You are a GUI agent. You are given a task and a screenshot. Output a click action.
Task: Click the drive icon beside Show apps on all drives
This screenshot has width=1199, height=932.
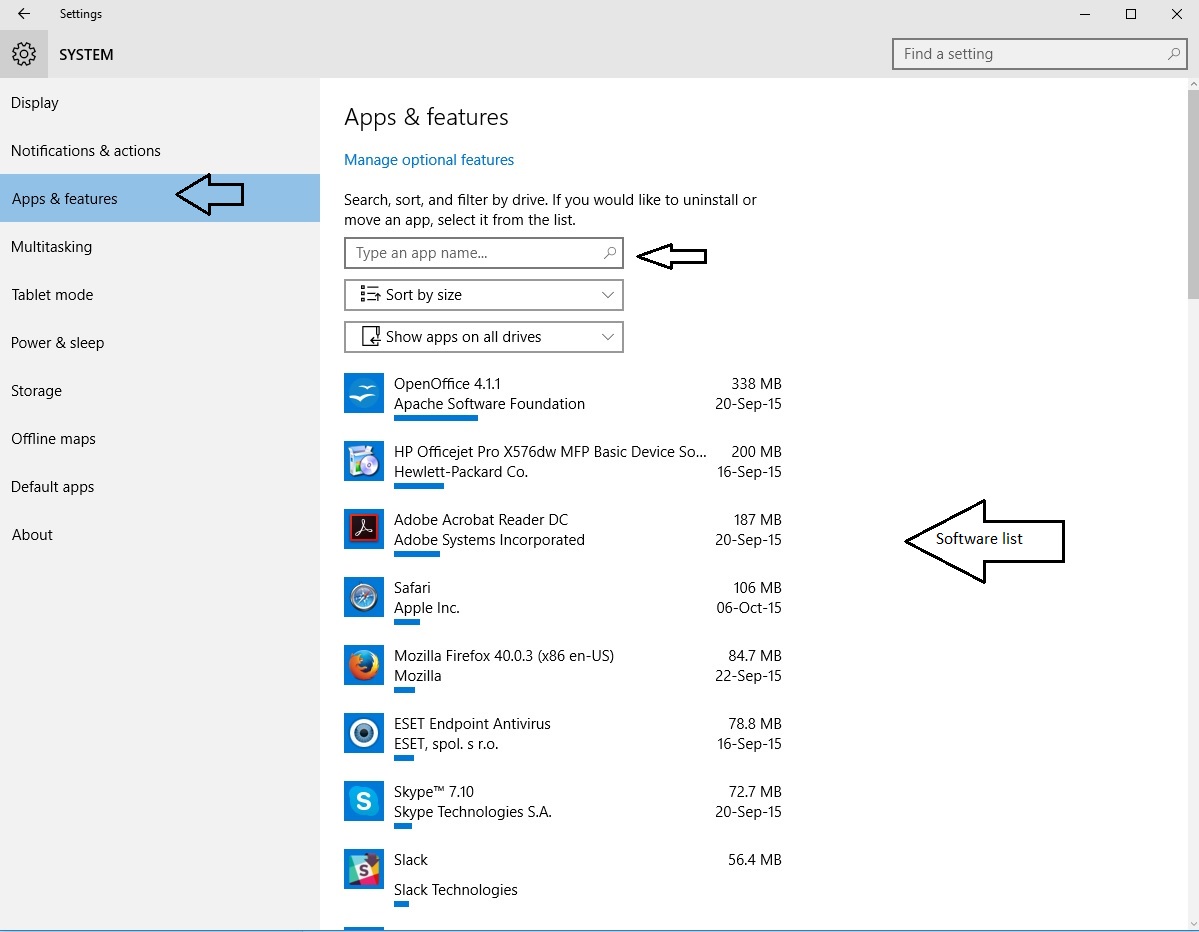coord(371,336)
